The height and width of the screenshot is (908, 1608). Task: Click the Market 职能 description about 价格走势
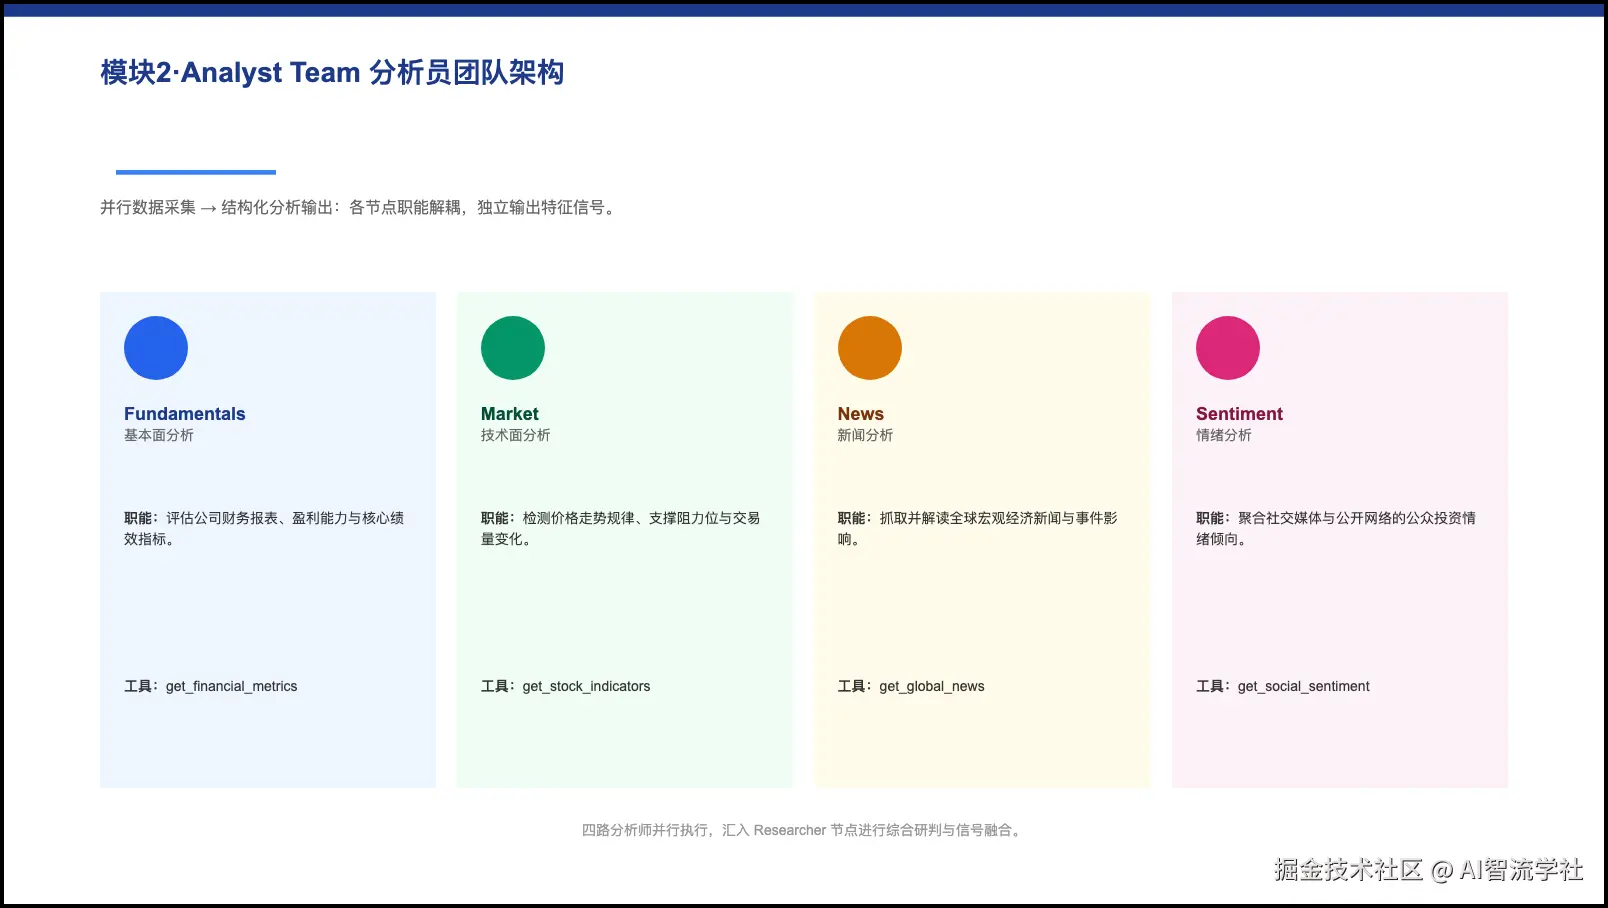[x=621, y=528]
